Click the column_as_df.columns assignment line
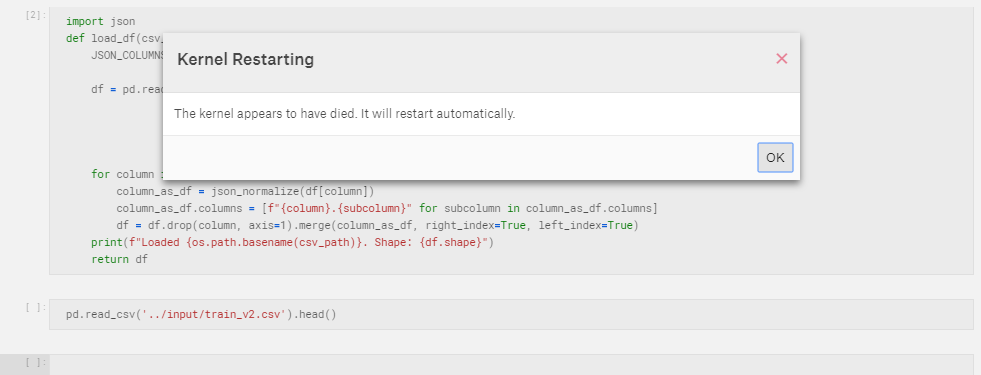 [387, 208]
